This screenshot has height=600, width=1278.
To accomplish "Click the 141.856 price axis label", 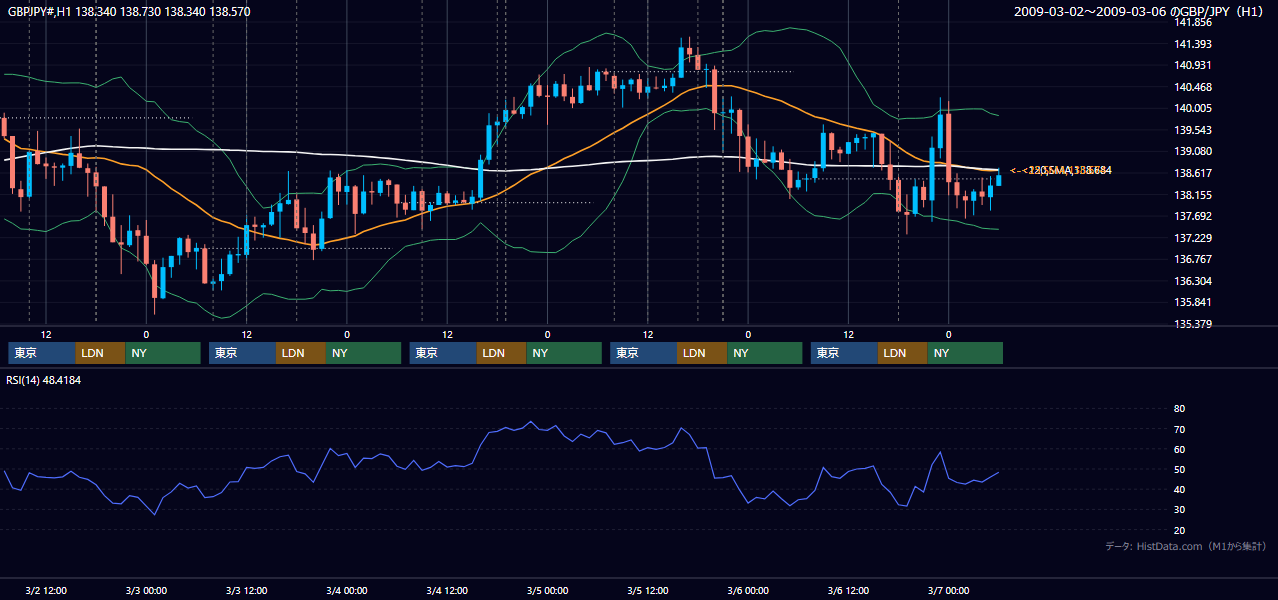I will tap(1194, 22).
